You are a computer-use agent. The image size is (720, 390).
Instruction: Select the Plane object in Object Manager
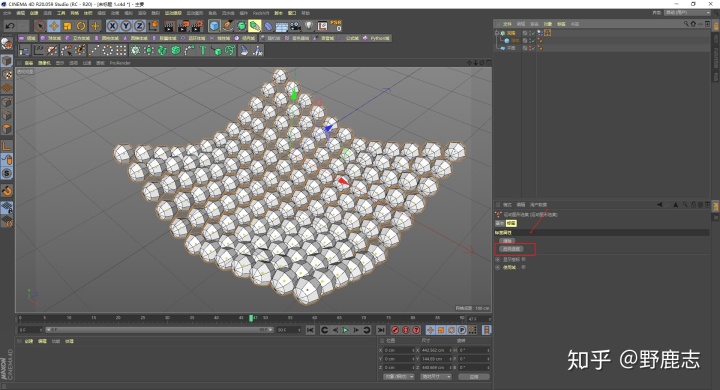click(511, 48)
